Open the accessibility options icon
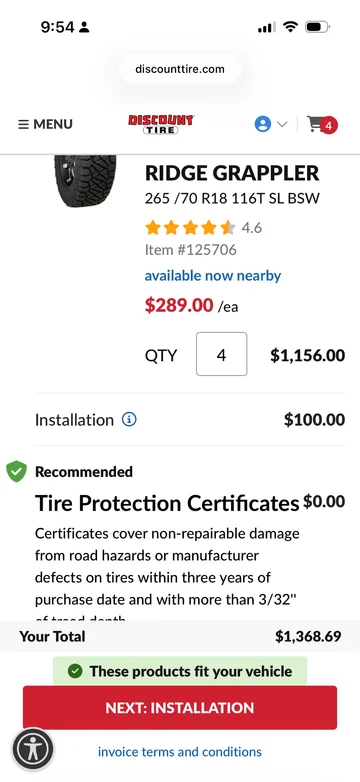This screenshot has width=360, height=782. (33, 749)
